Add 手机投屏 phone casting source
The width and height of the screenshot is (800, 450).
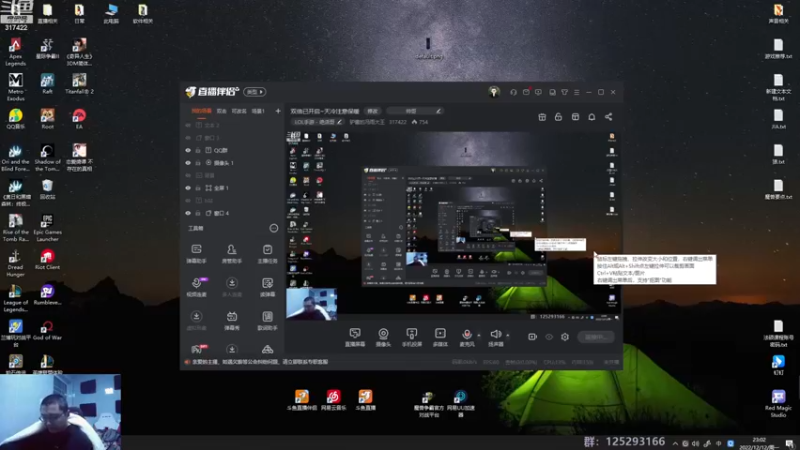click(x=412, y=337)
